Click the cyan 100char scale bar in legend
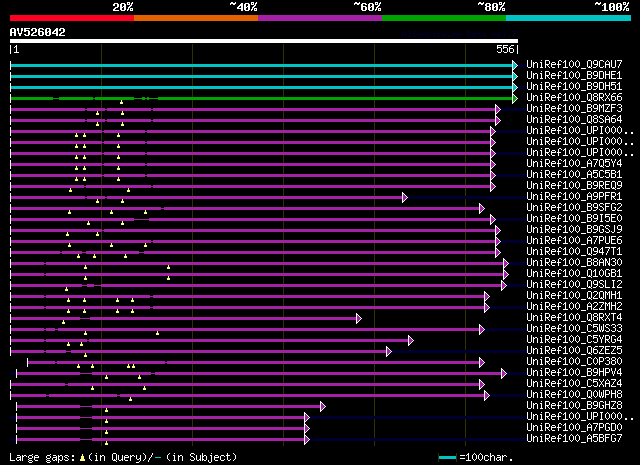 [447, 458]
